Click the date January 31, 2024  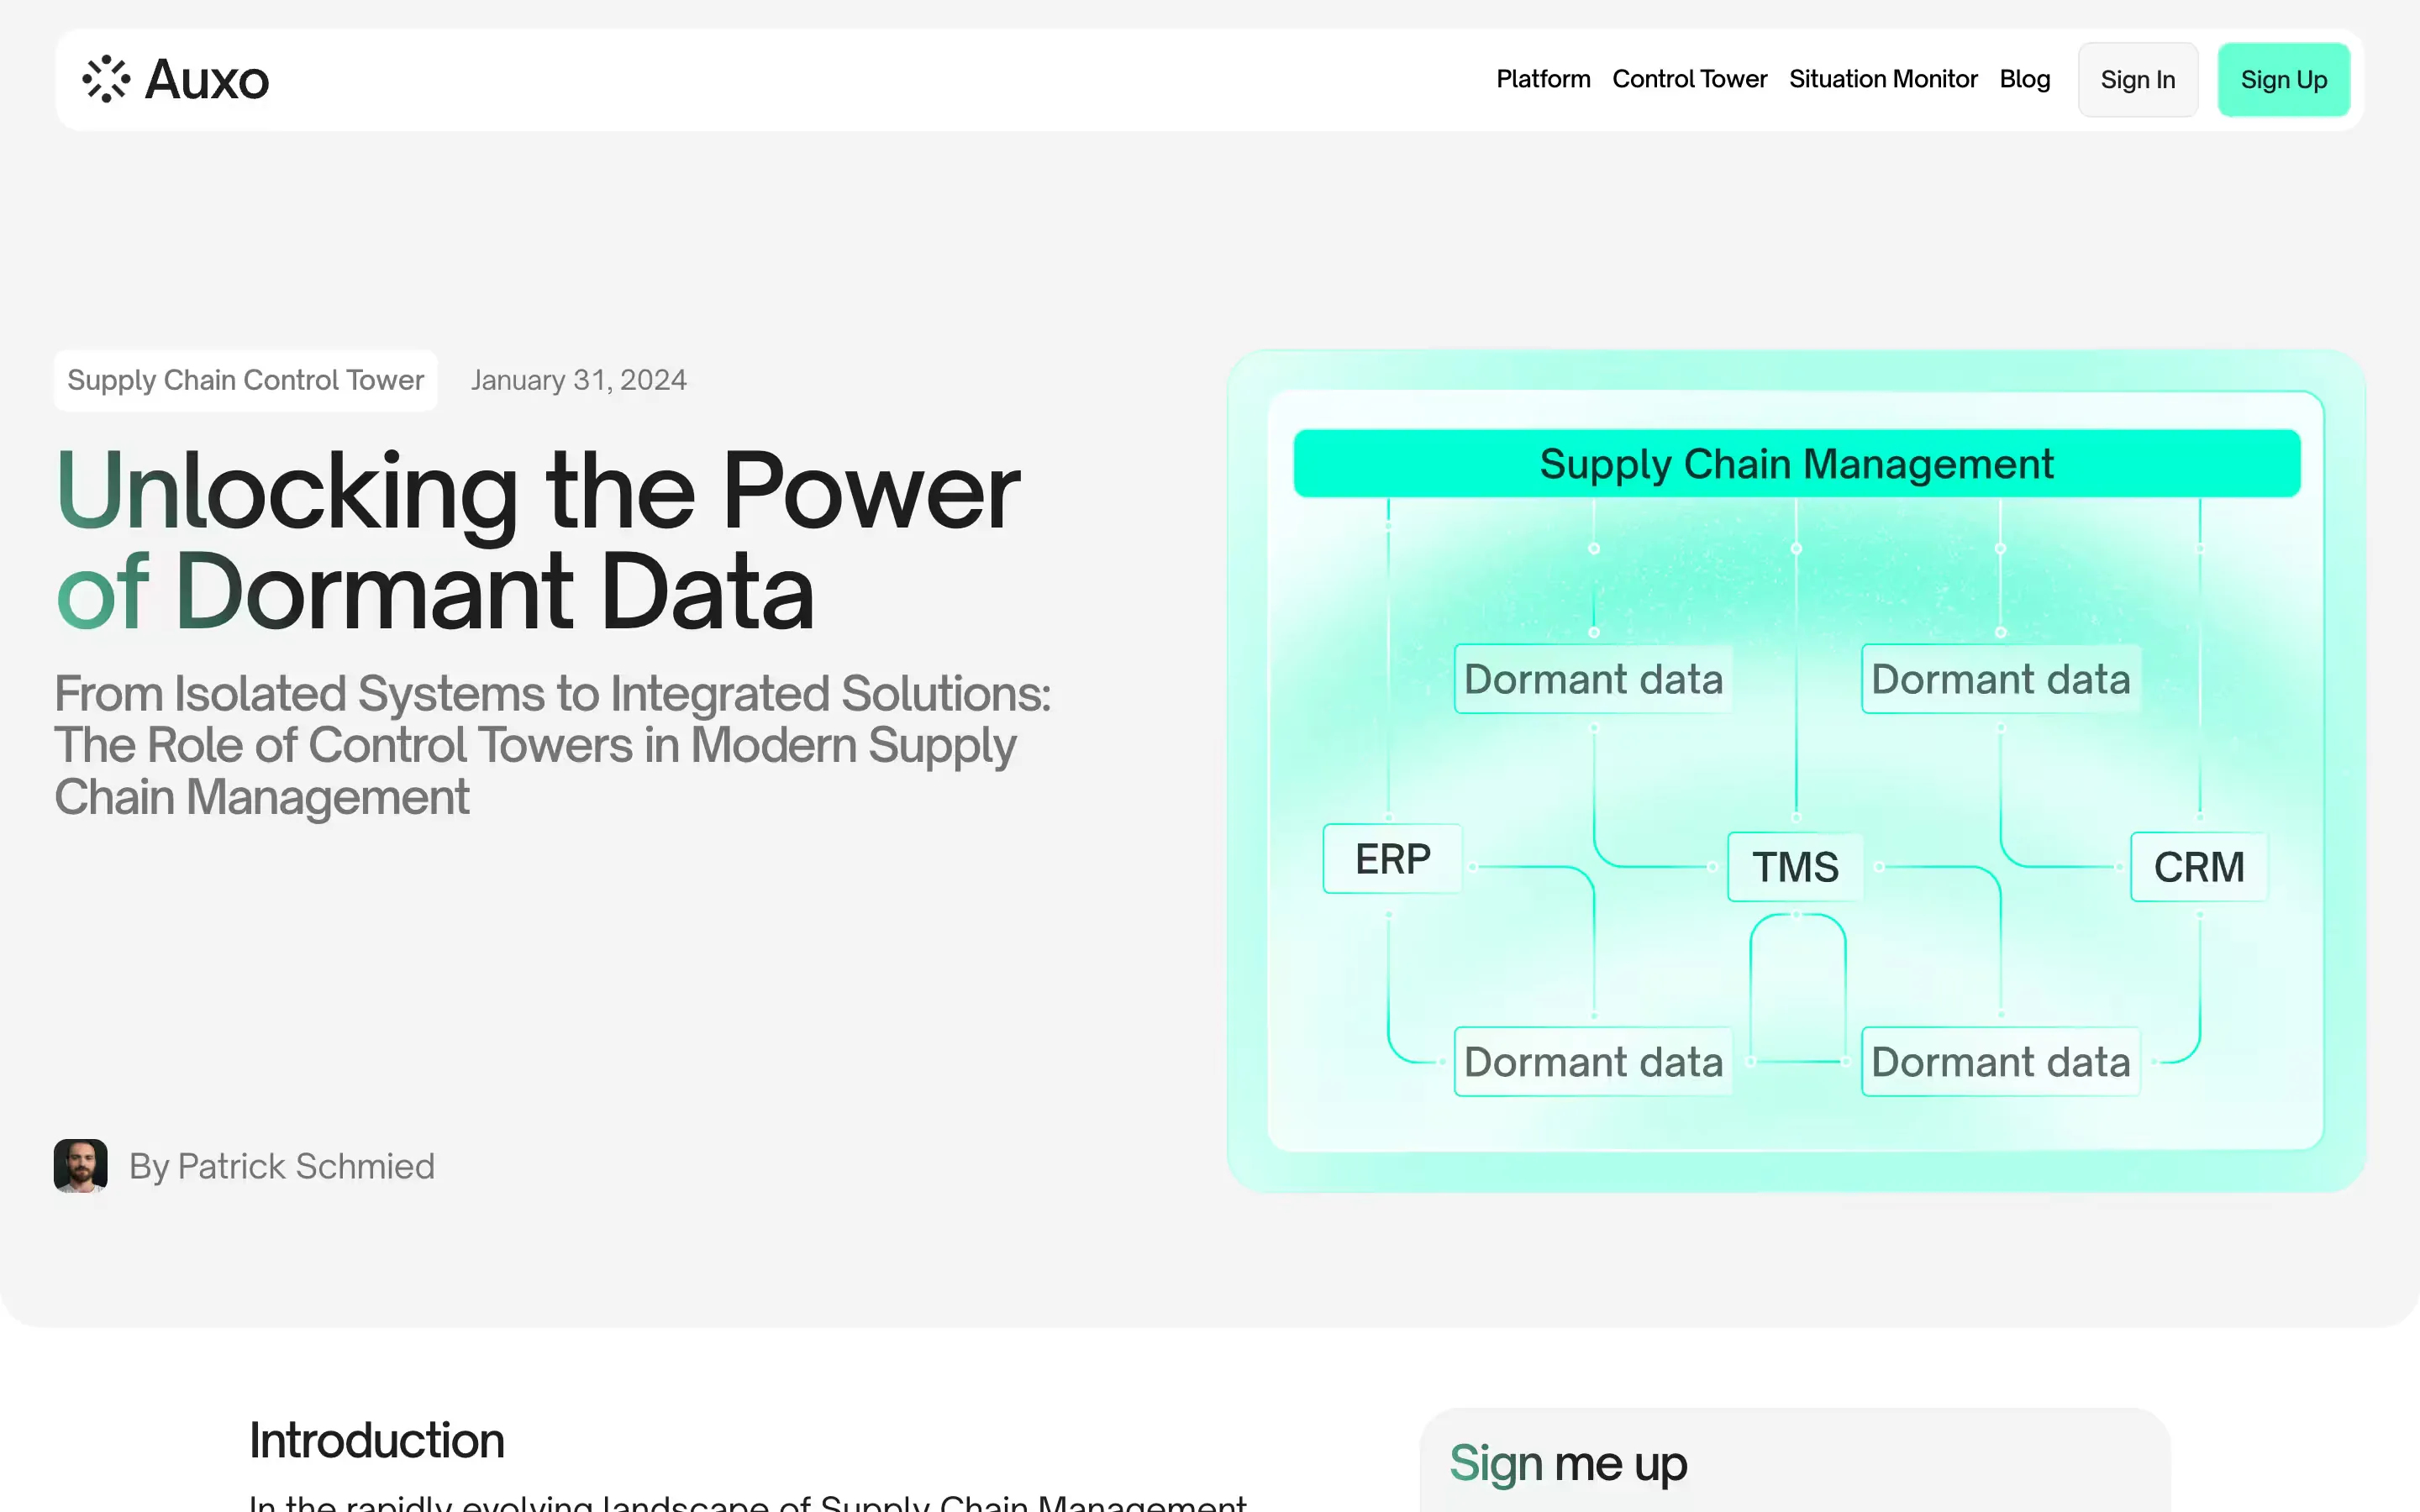(579, 380)
